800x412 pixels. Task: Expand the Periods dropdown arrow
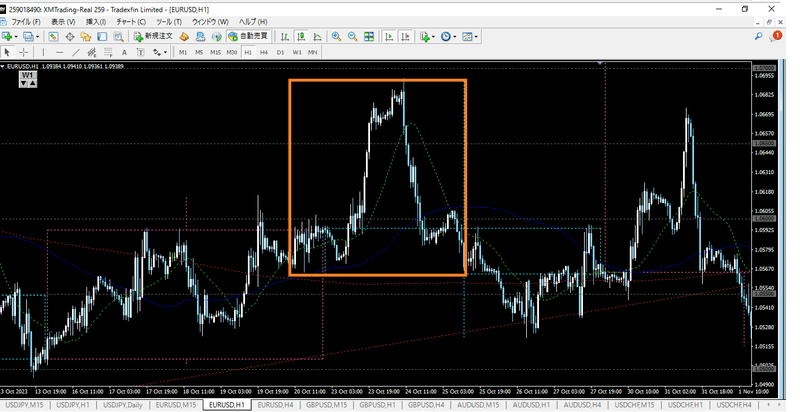click(455, 37)
